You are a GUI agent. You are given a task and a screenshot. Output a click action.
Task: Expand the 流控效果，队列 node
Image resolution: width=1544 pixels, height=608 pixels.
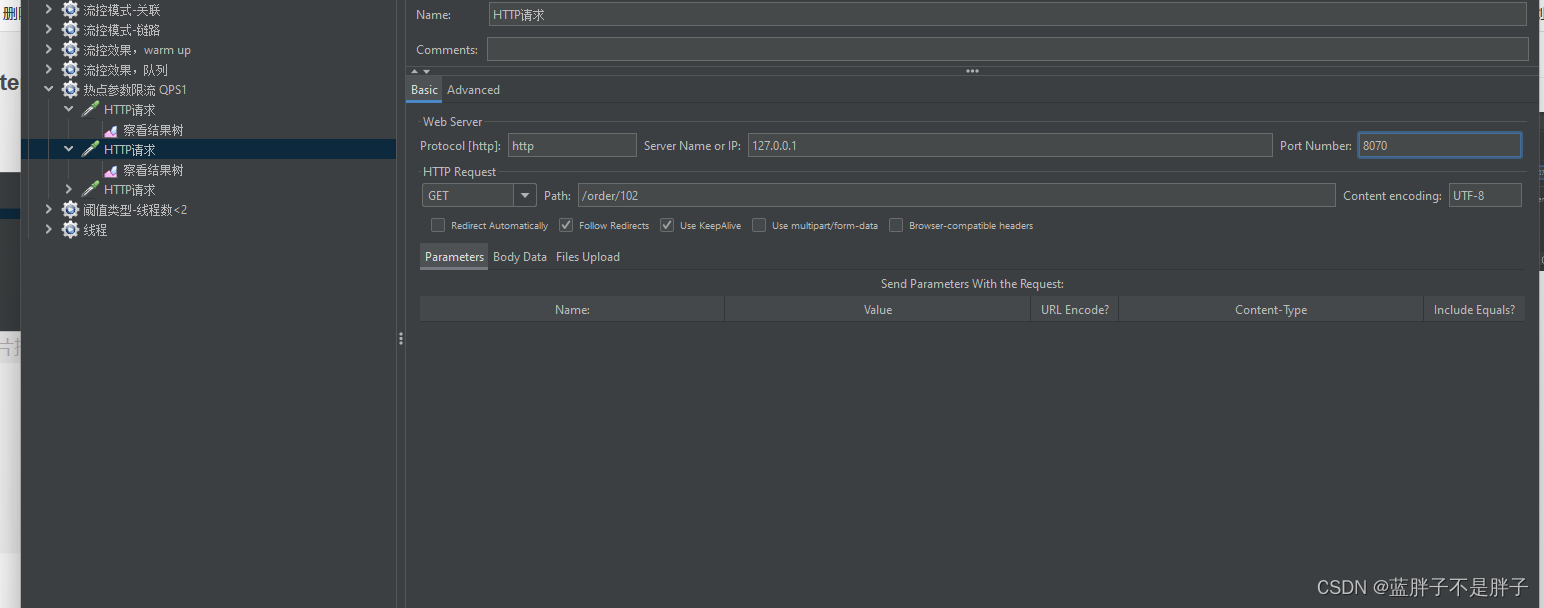(x=48, y=70)
